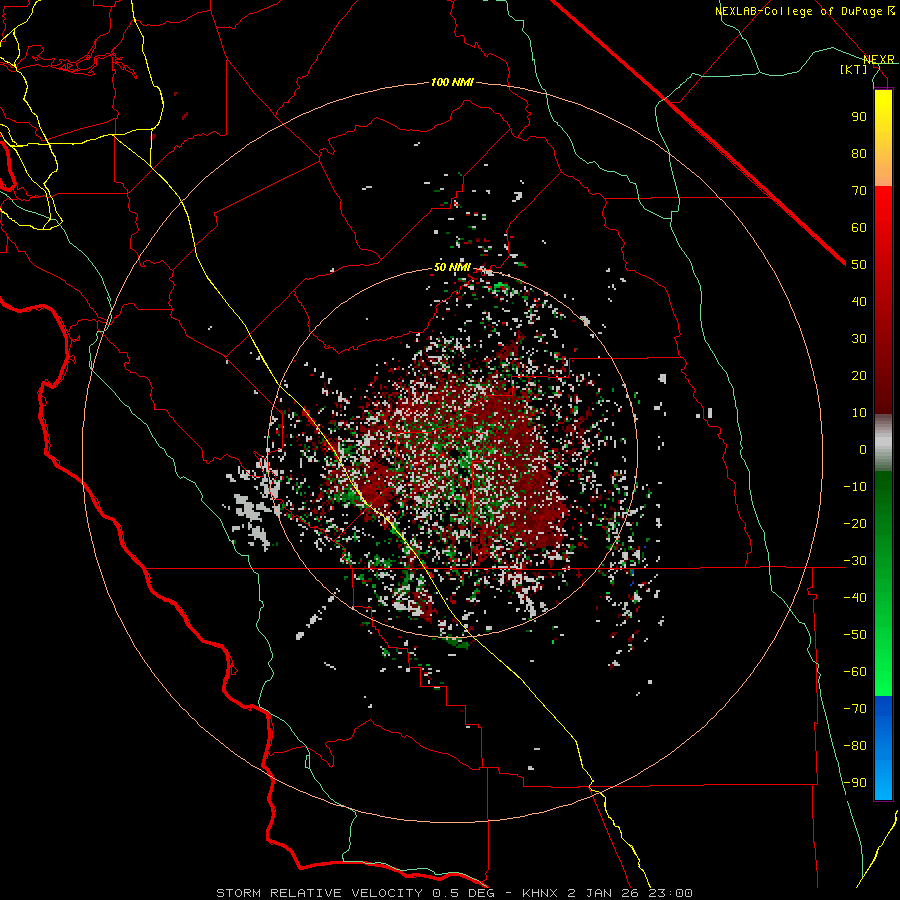Click the 50 value on velocity scale

(859, 265)
